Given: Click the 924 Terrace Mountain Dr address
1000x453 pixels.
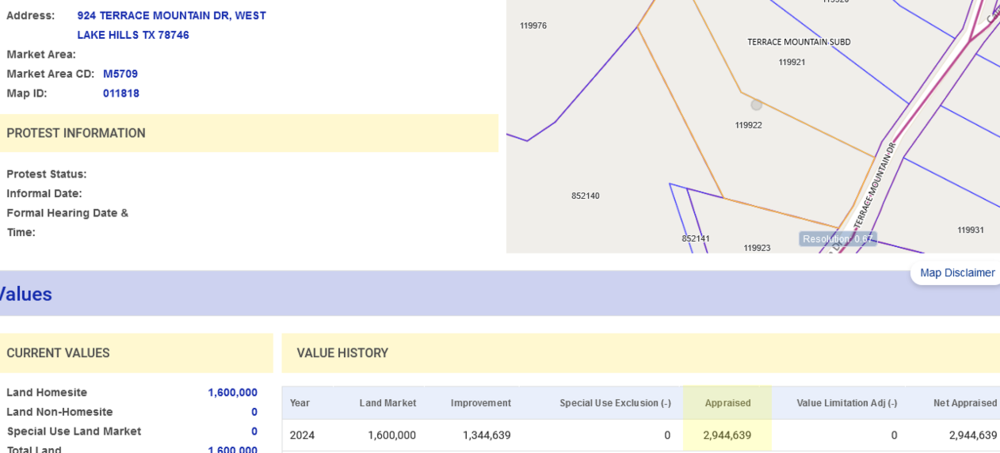Looking at the screenshot, I should pos(171,25).
